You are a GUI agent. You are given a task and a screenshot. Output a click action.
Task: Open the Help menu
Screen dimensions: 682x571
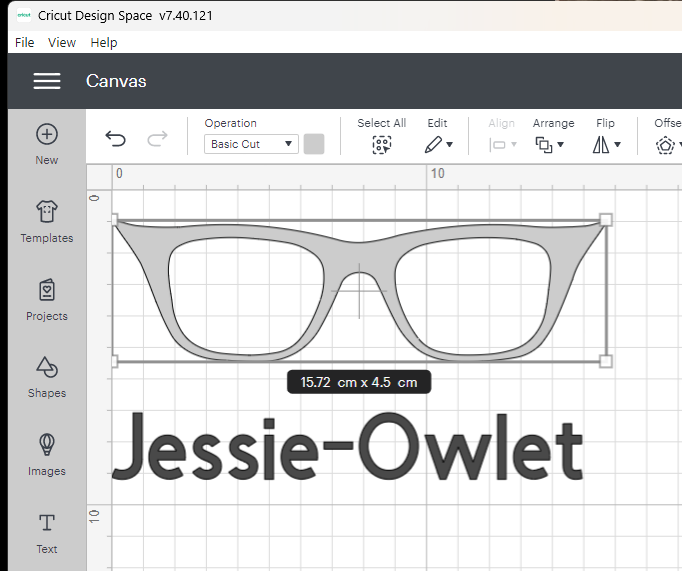point(104,42)
